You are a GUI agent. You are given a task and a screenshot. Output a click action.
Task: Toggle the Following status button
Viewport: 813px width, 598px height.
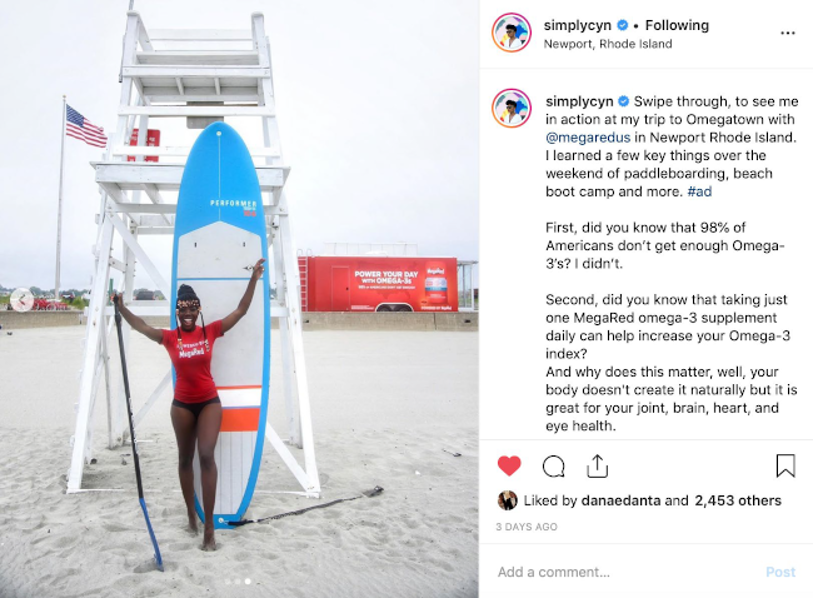tap(677, 25)
